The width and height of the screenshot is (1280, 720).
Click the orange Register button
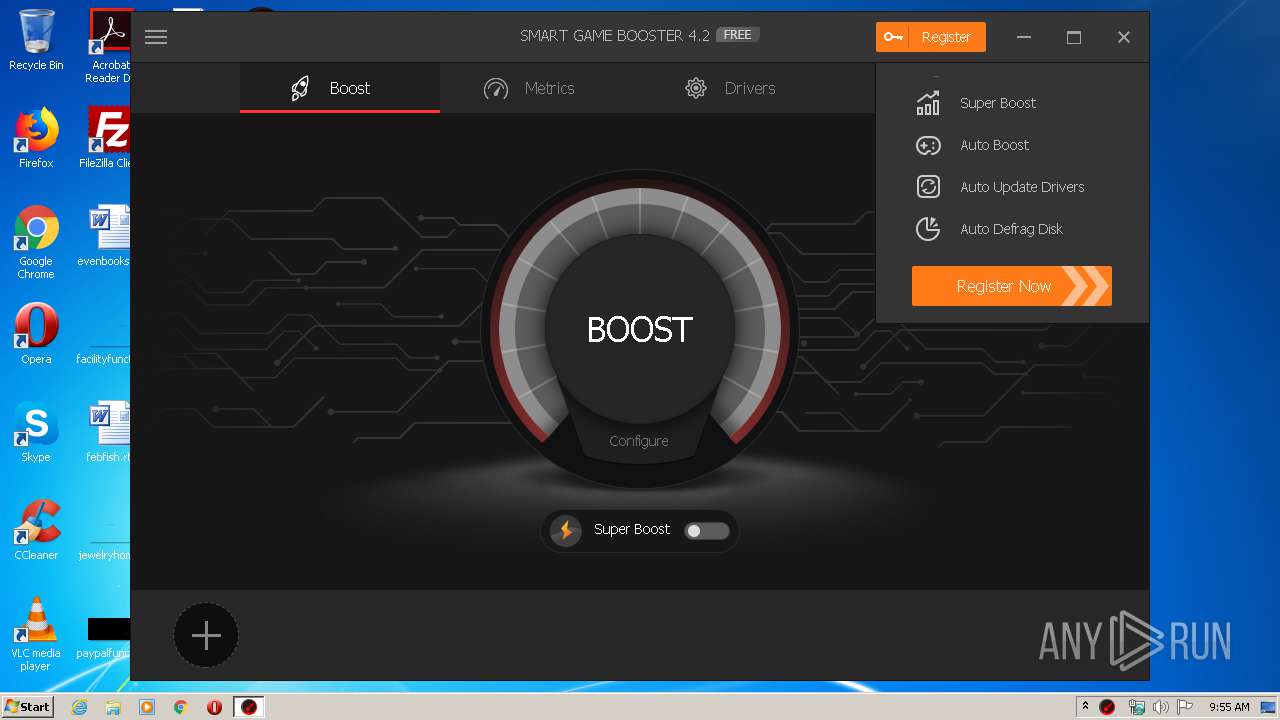tap(931, 37)
